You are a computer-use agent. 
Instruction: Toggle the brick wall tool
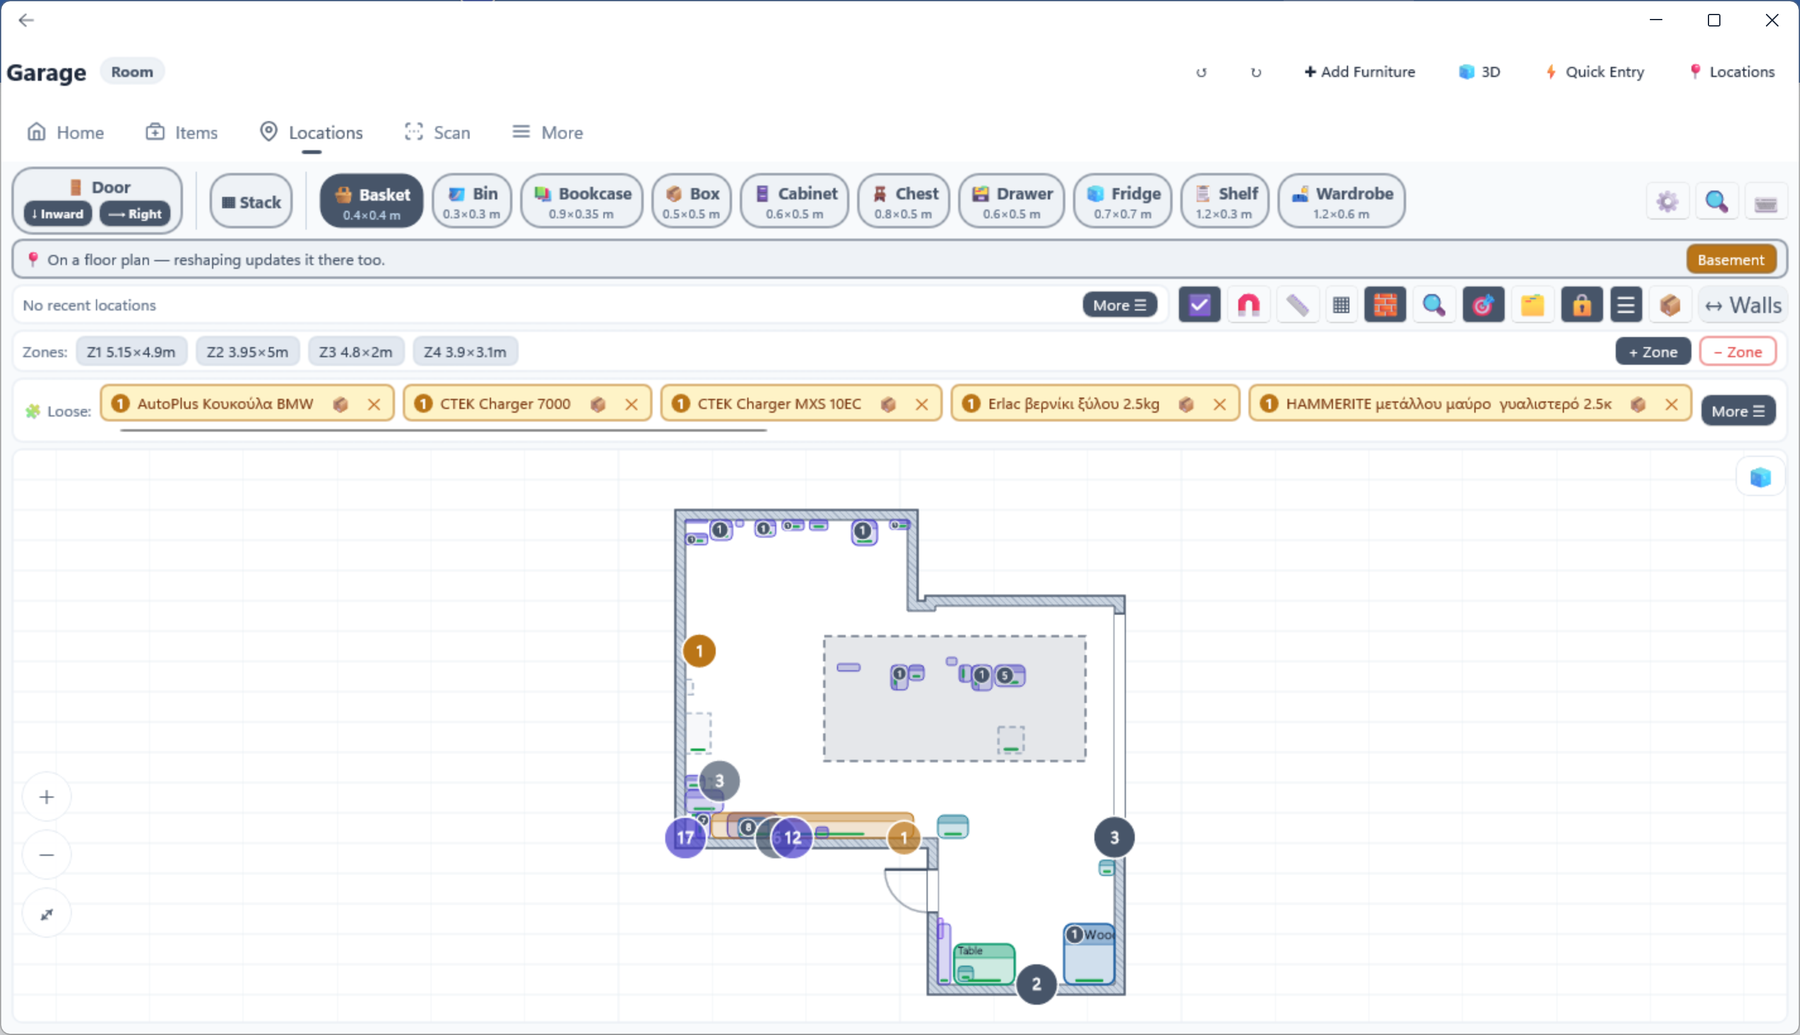click(x=1385, y=305)
